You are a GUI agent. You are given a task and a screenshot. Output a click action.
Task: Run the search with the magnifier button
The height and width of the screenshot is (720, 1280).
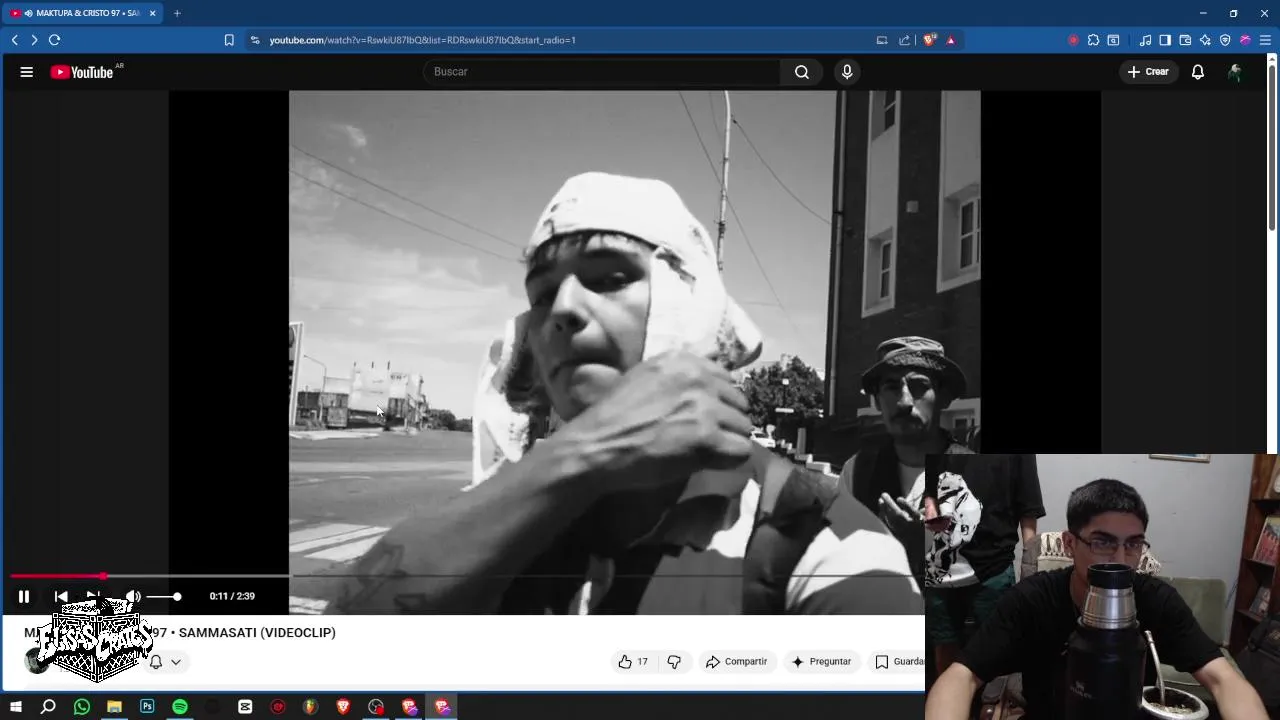pyautogui.click(x=802, y=72)
